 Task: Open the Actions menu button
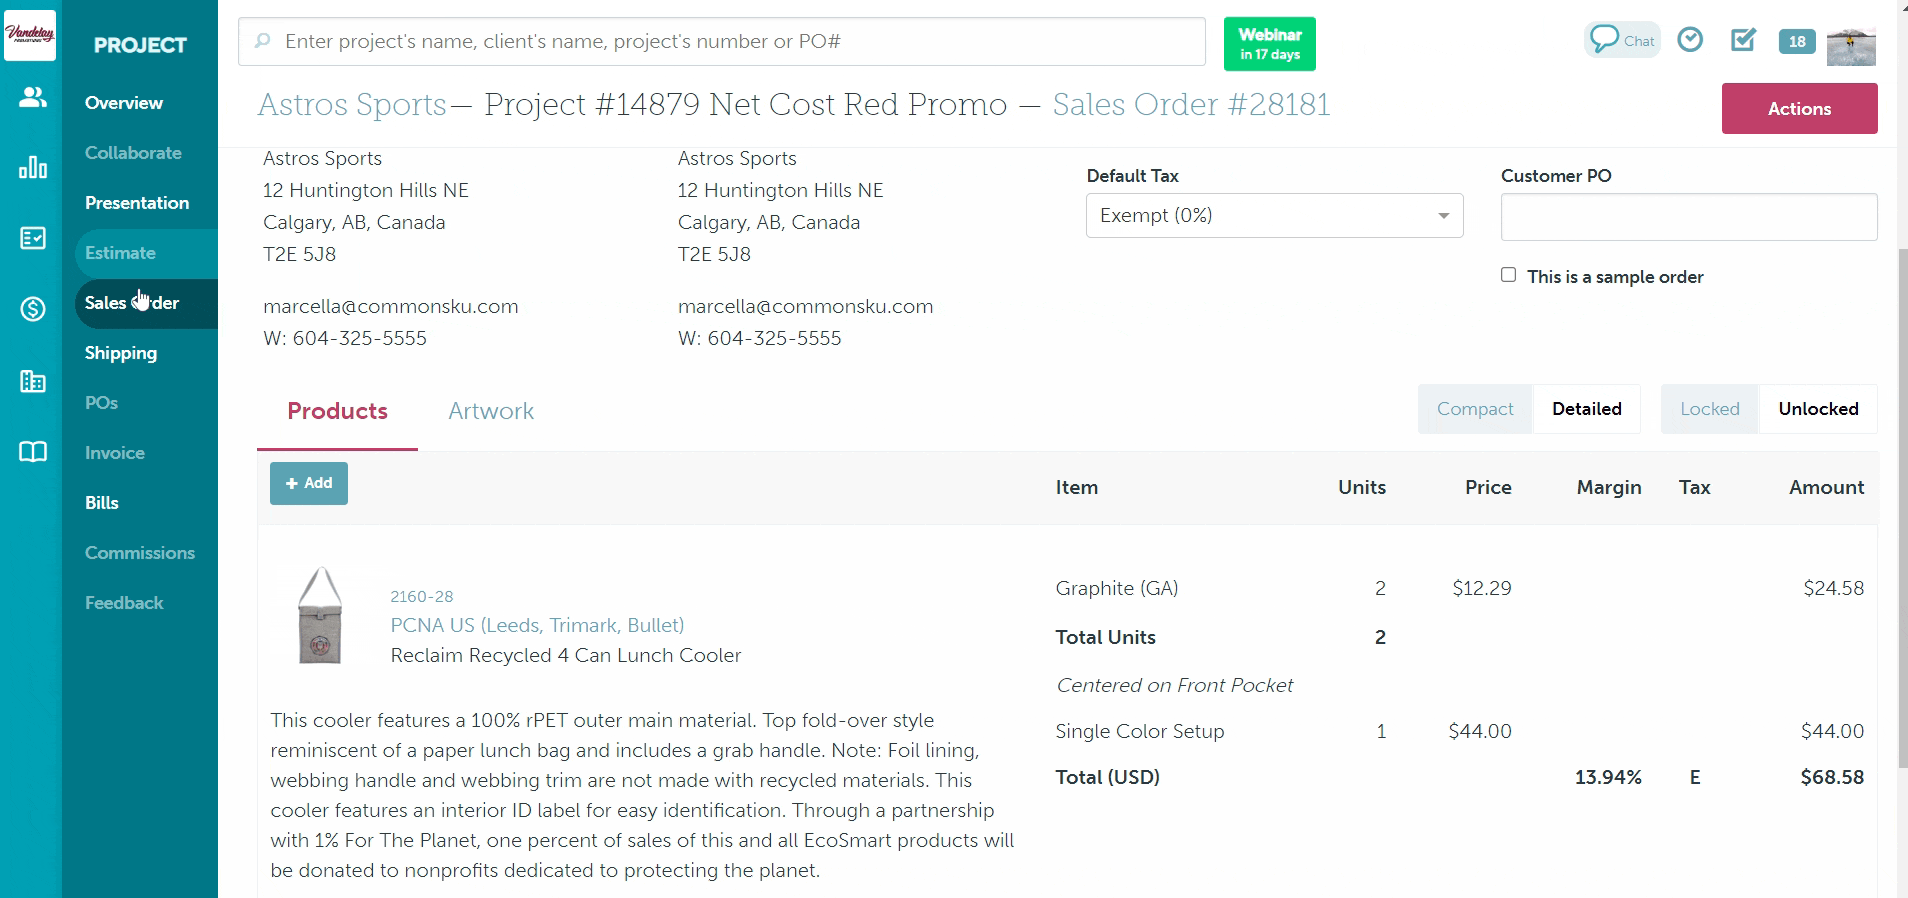pos(1799,109)
